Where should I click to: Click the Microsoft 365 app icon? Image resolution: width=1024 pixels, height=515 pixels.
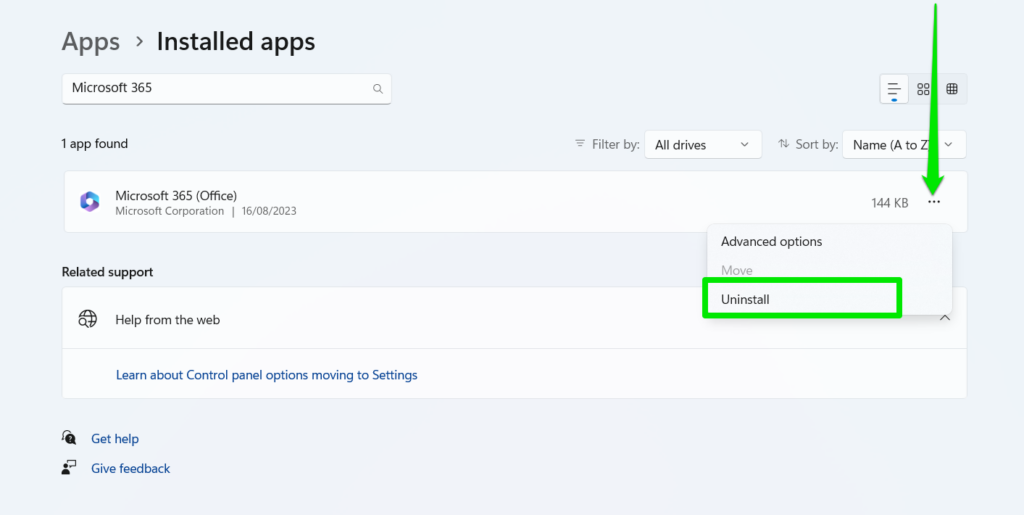(90, 202)
